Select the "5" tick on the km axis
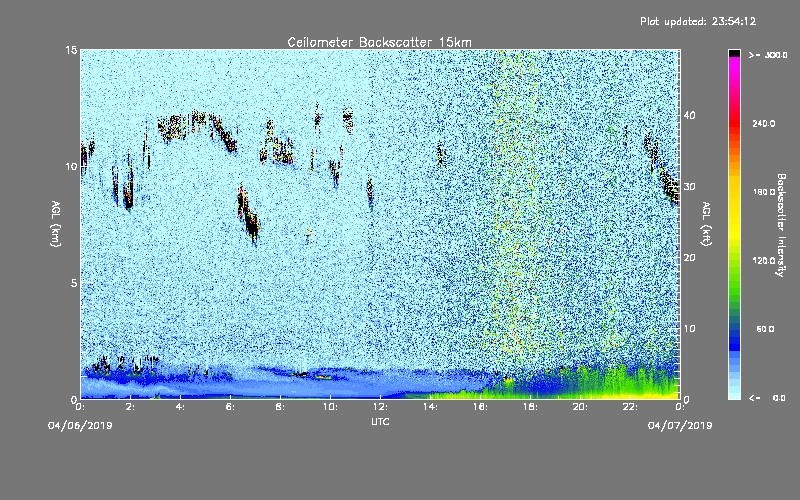This screenshot has width=800, height=500. click(x=74, y=283)
